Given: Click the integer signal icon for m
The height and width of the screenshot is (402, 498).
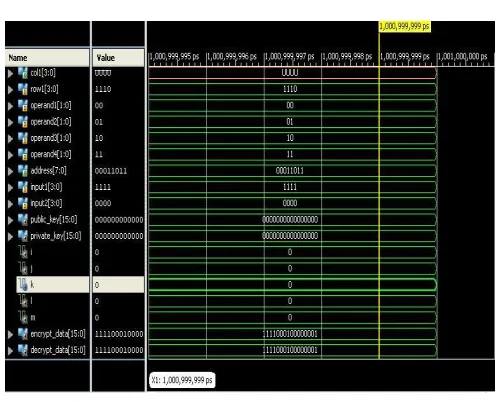Looking at the screenshot, I should pyautogui.click(x=23, y=317).
